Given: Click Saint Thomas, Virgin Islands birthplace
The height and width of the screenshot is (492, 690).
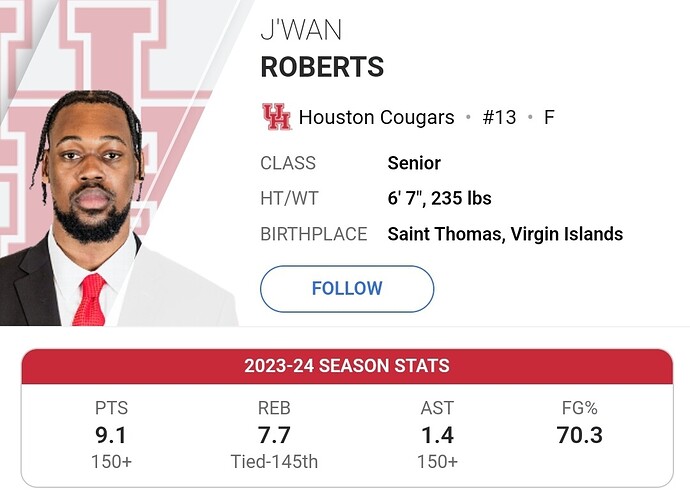Looking at the screenshot, I should pos(505,234).
